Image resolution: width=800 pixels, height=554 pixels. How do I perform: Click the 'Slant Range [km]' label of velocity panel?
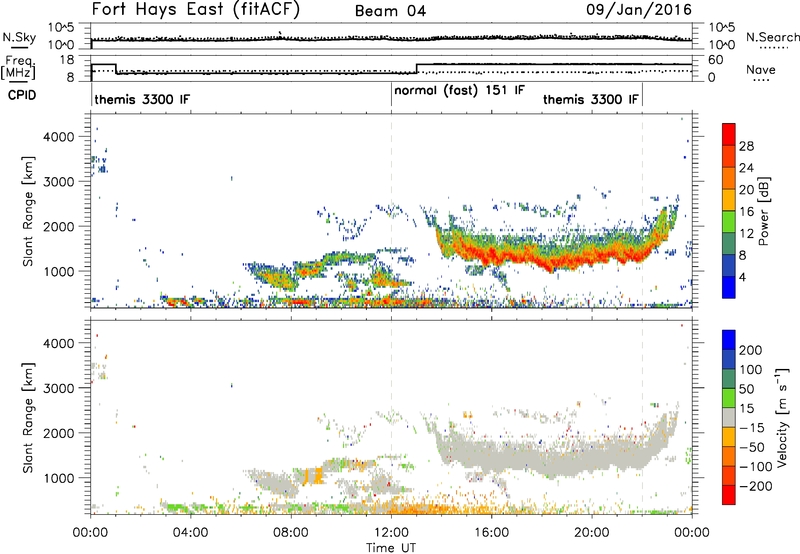coord(28,417)
